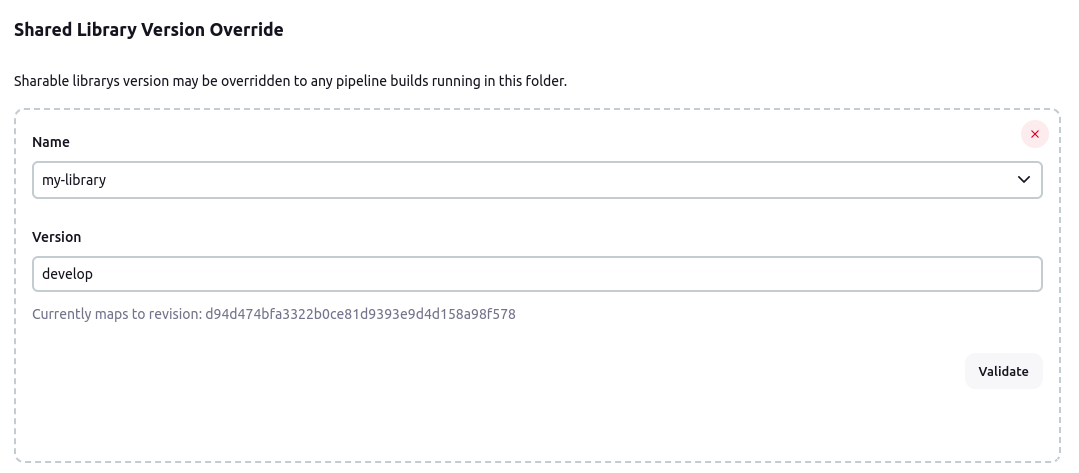Click the Sharable librarys description sentence
This screenshot has width=1079, height=473.
[x=290, y=81]
